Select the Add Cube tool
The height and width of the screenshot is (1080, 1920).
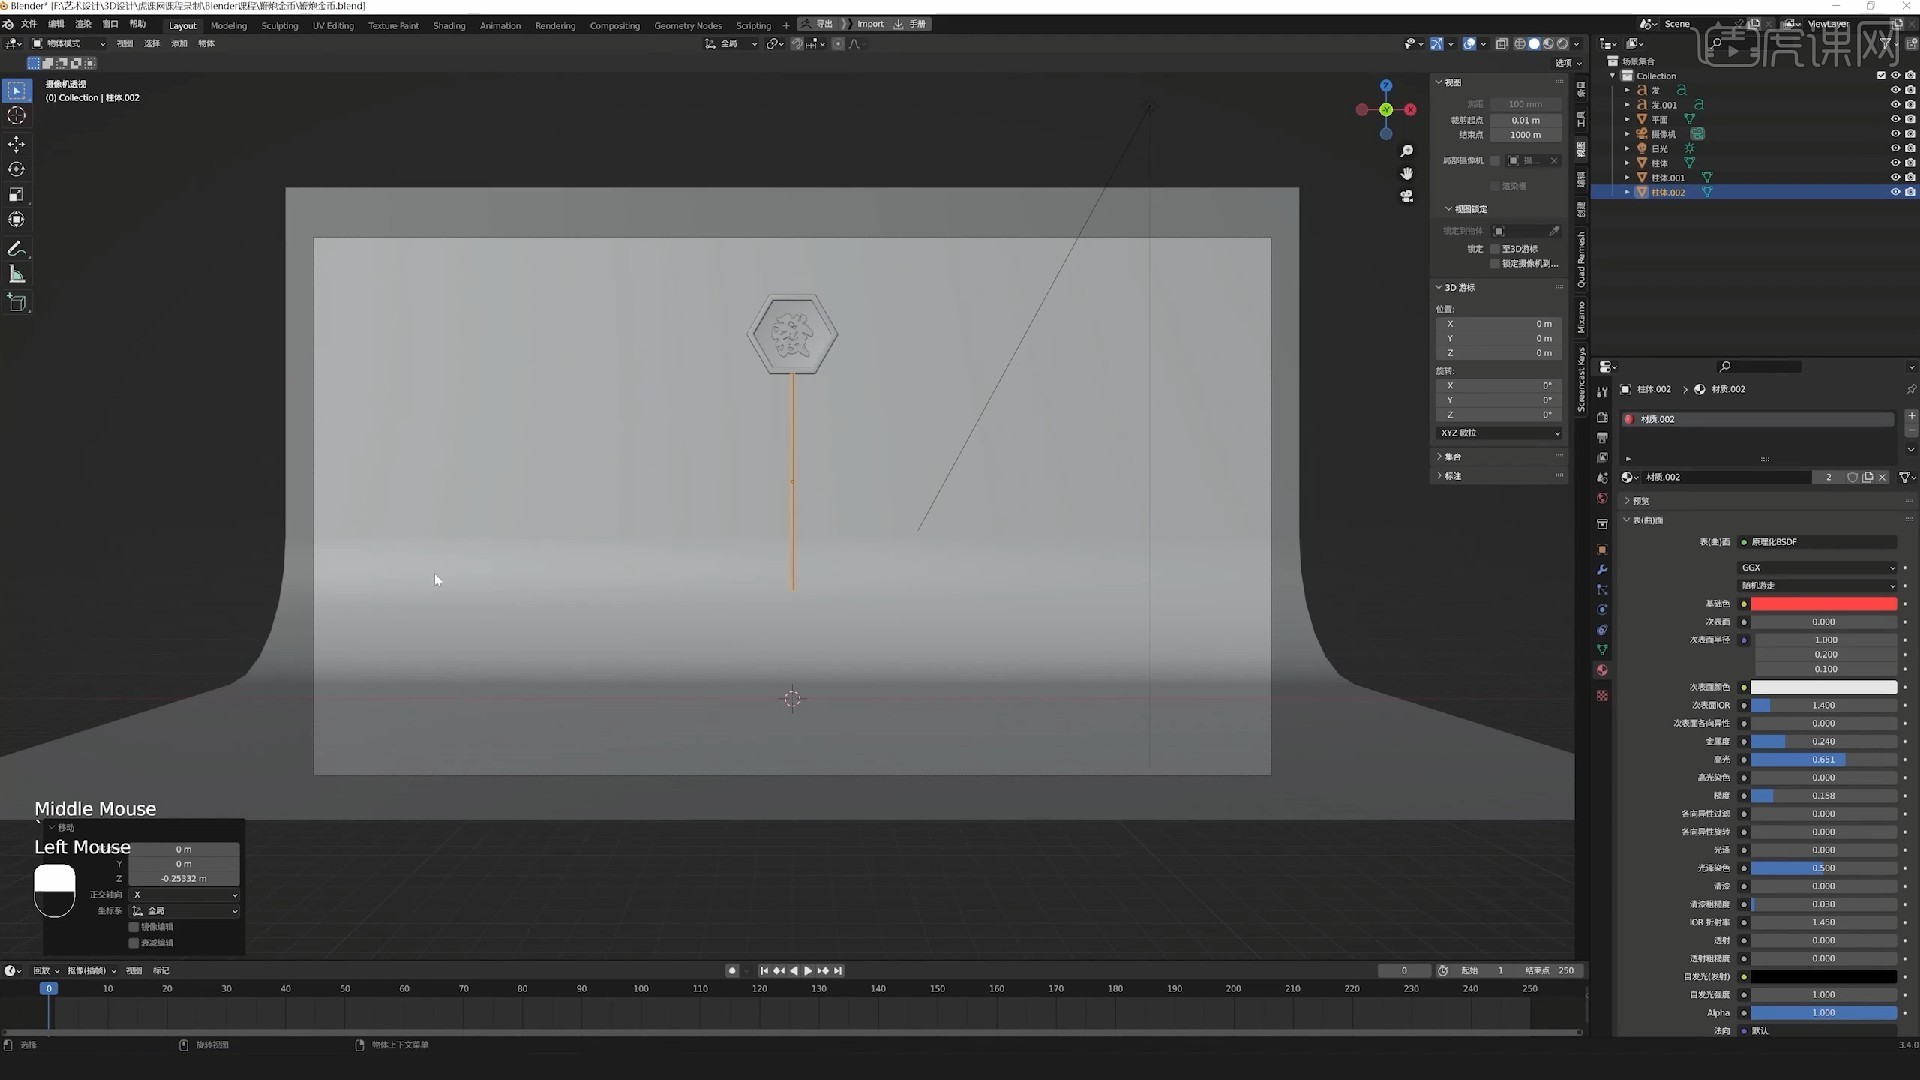pos(17,302)
